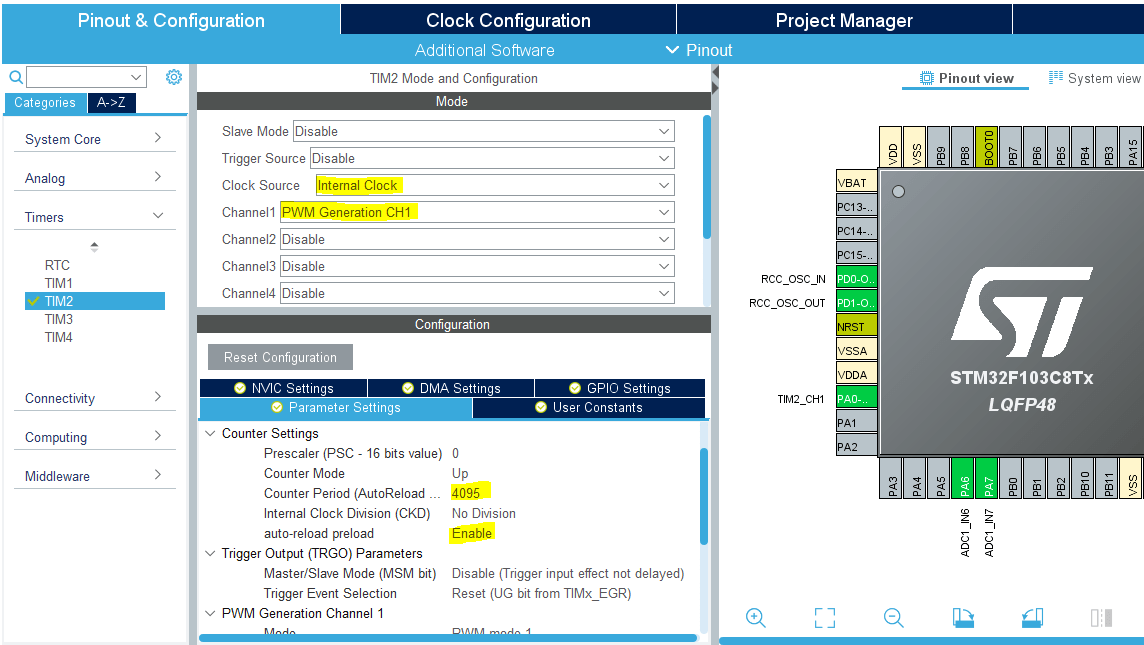This screenshot has width=1144, height=645.
Task: Open the Trigger Source dropdown
Action: pos(492,158)
